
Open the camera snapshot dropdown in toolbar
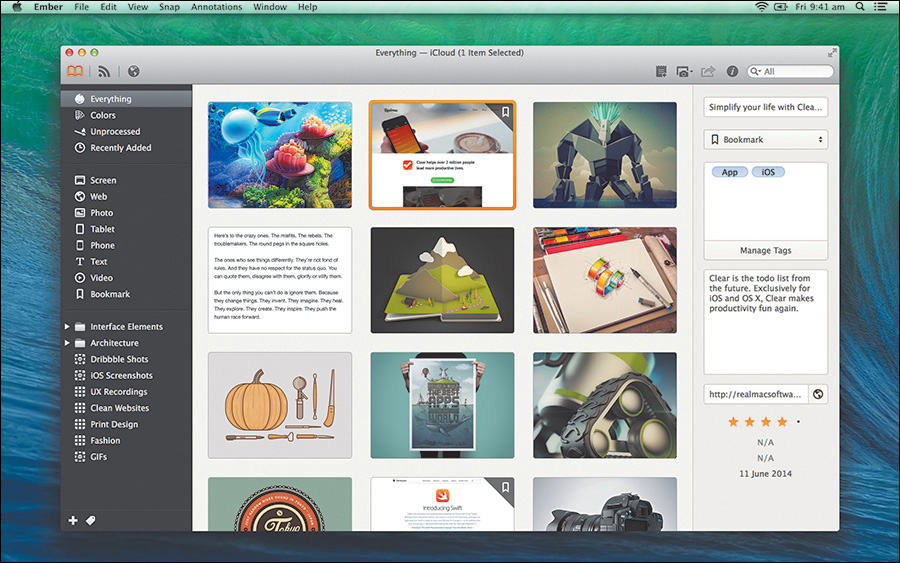684,72
